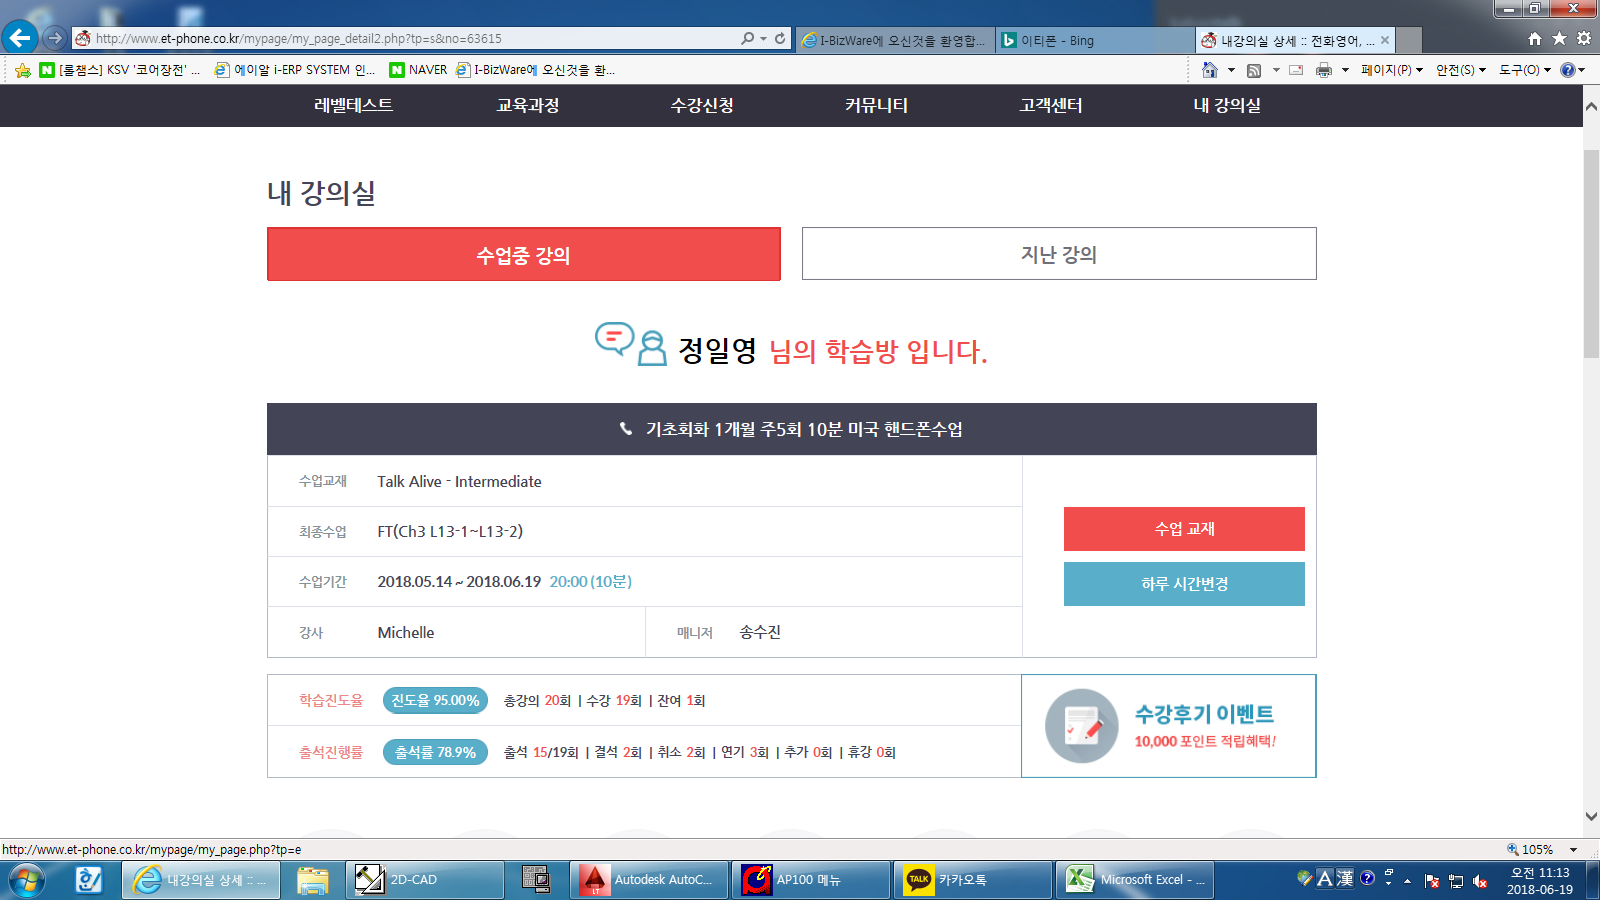The width and height of the screenshot is (1600, 900).
Task: Expand the 페이지(P) dropdown menu
Action: pyautogui.click(x=1391, y=70)
